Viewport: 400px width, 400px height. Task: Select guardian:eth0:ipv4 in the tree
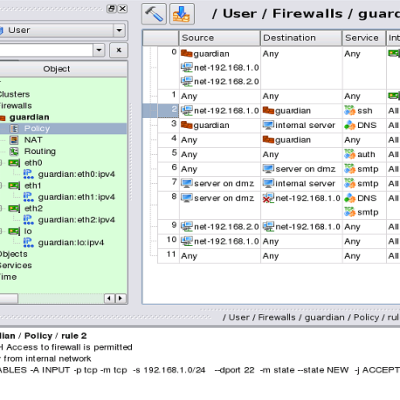[76, 174]
